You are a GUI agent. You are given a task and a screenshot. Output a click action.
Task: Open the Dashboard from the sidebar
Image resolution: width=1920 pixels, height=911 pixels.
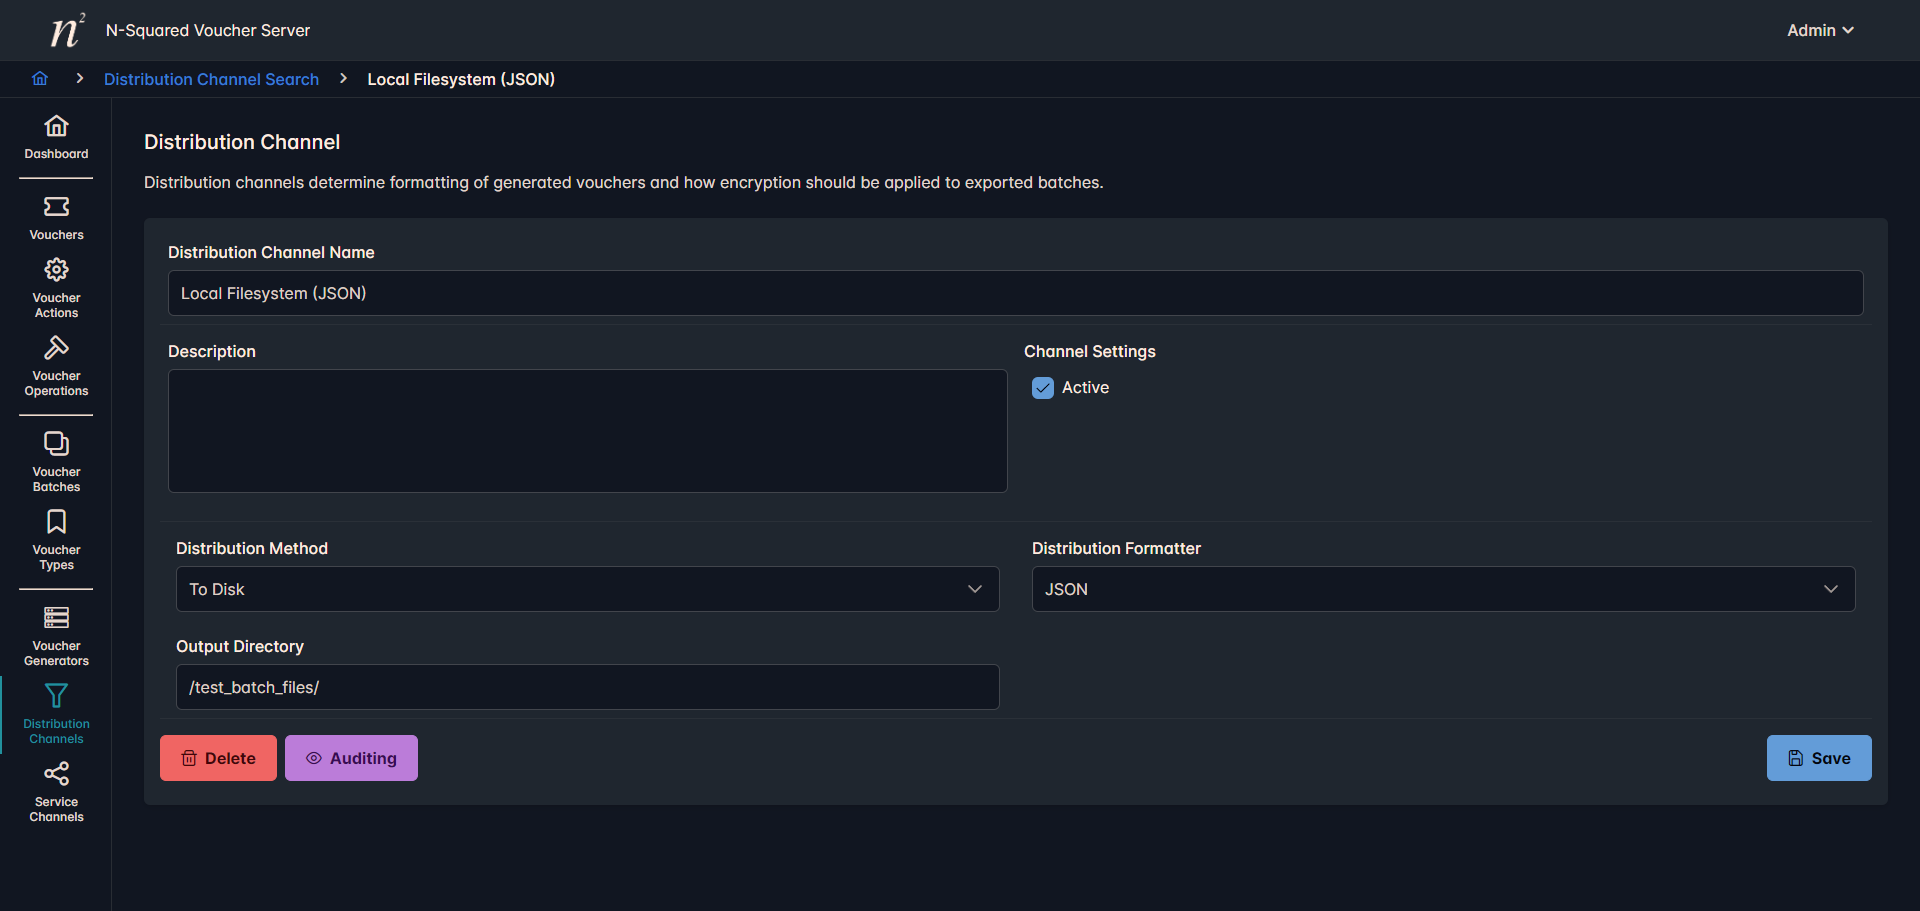tap(56, 127)
